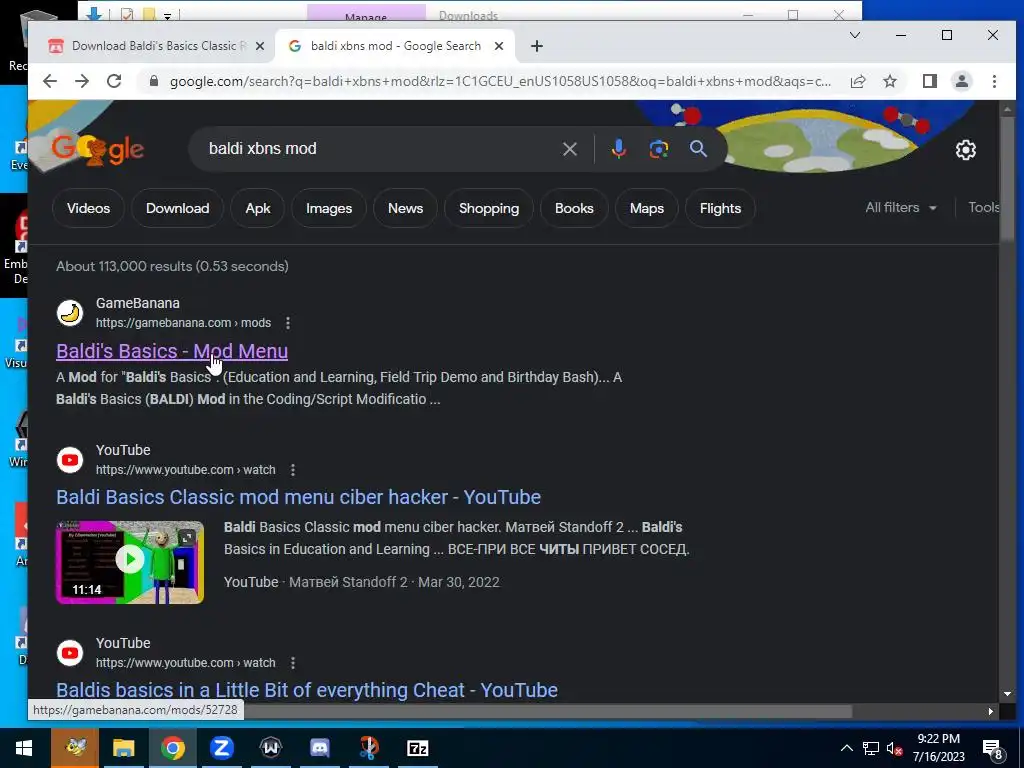Open the Windows Start menu
The height and width of the screenshot is (768, 1024).
(x=24, y=748)
